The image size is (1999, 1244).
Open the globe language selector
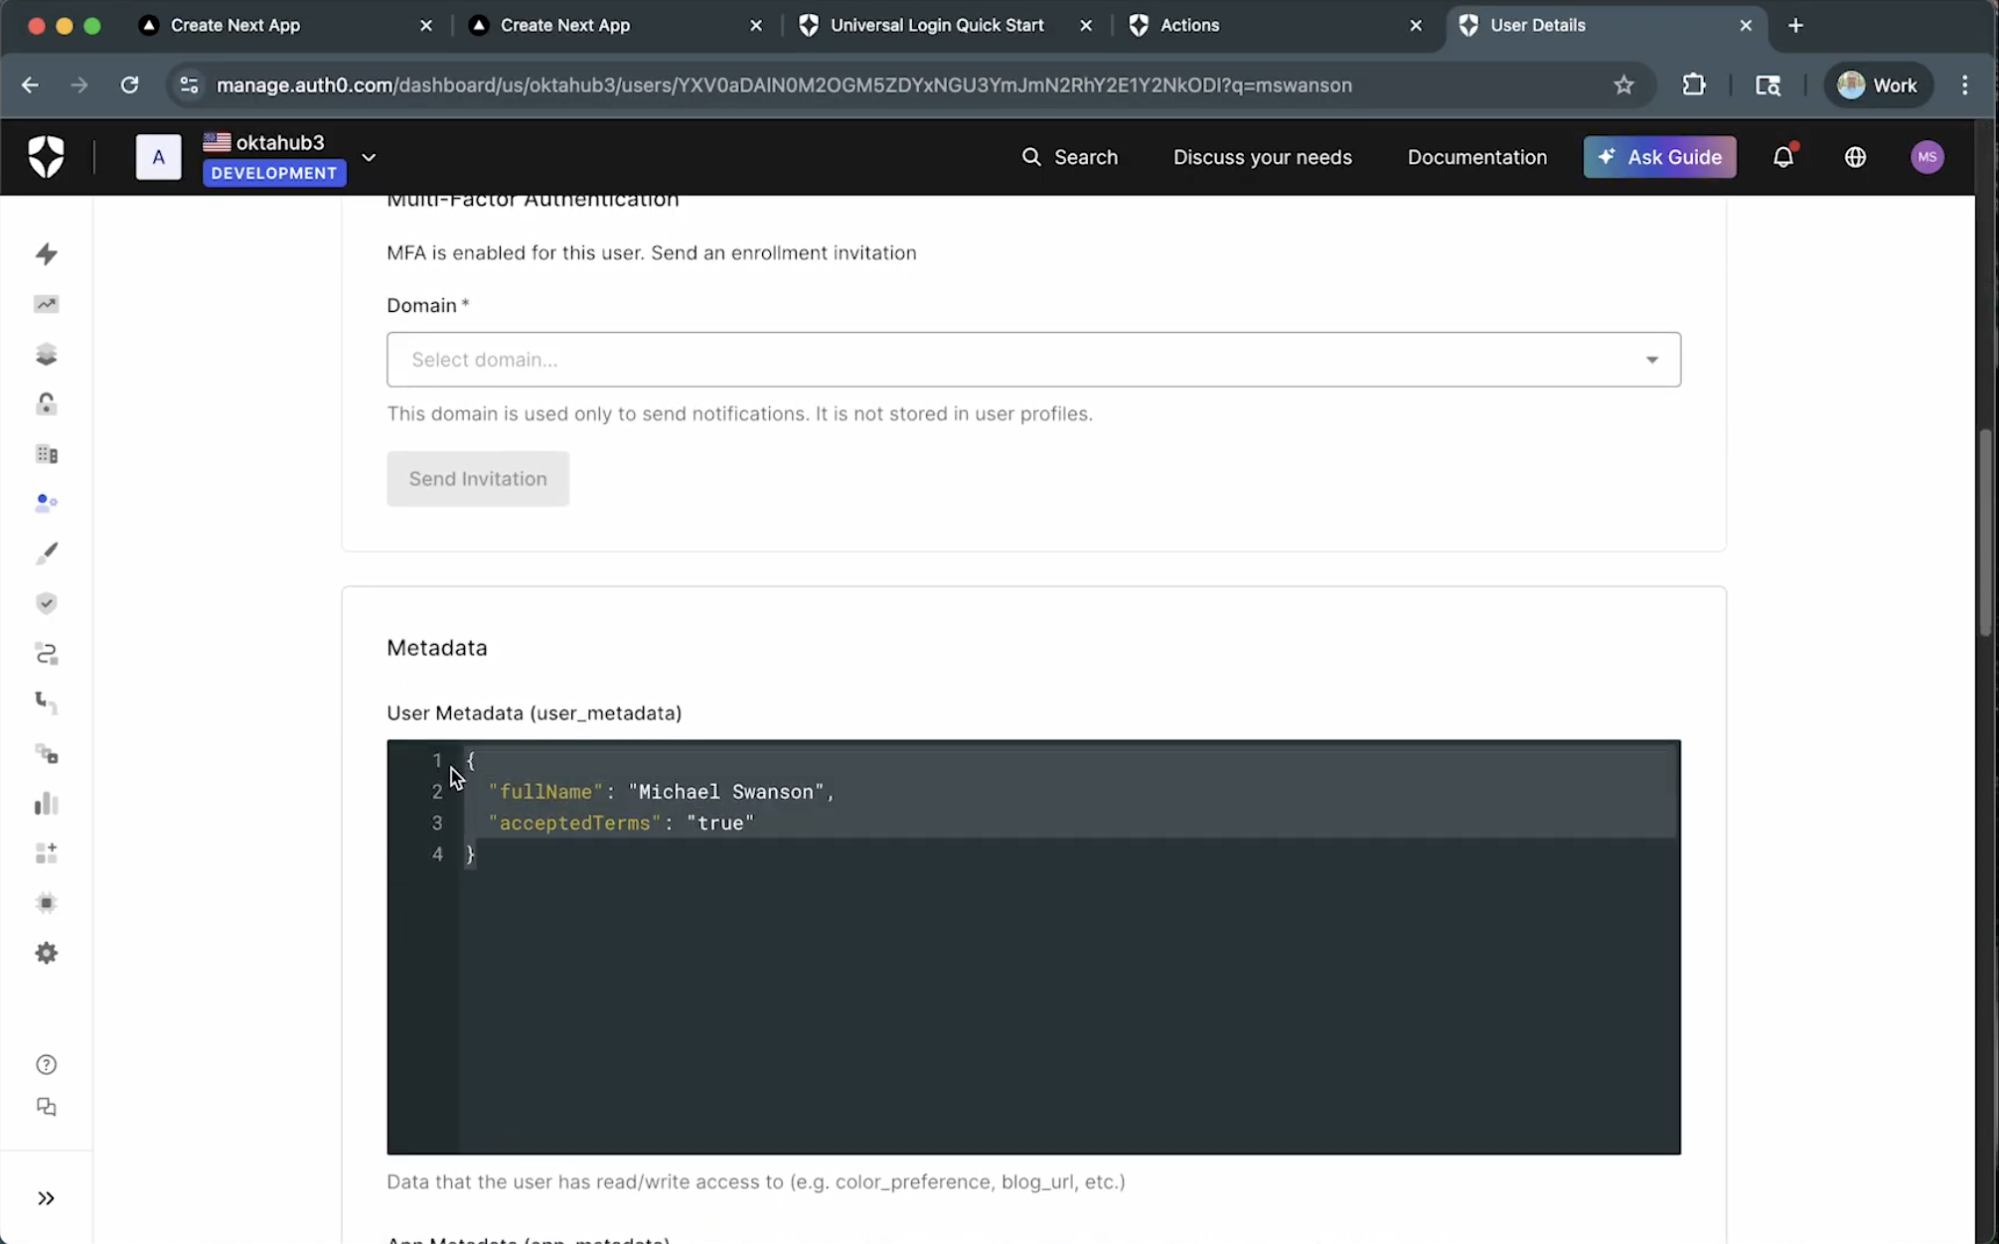tap(1855, 157)
